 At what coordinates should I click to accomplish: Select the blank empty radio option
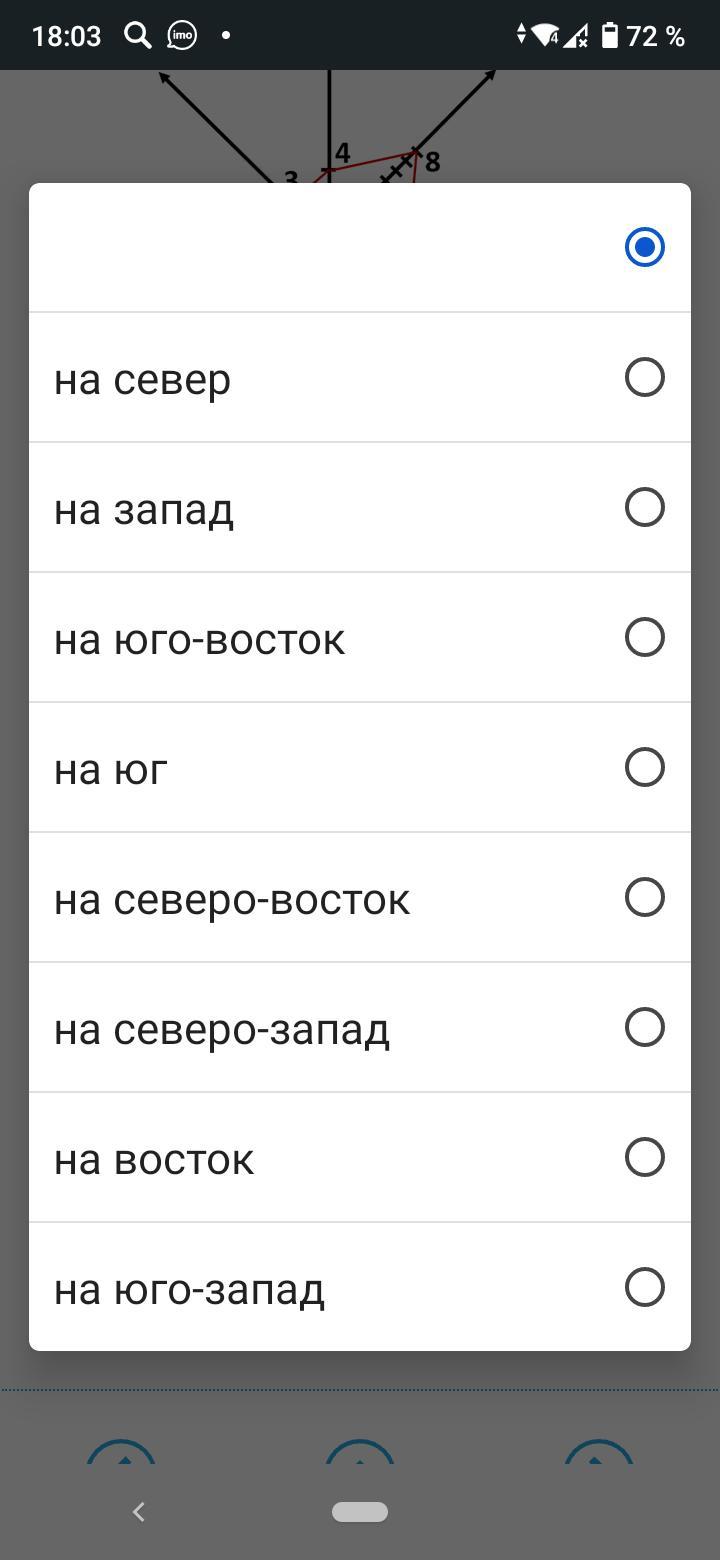tap(644, 247)
